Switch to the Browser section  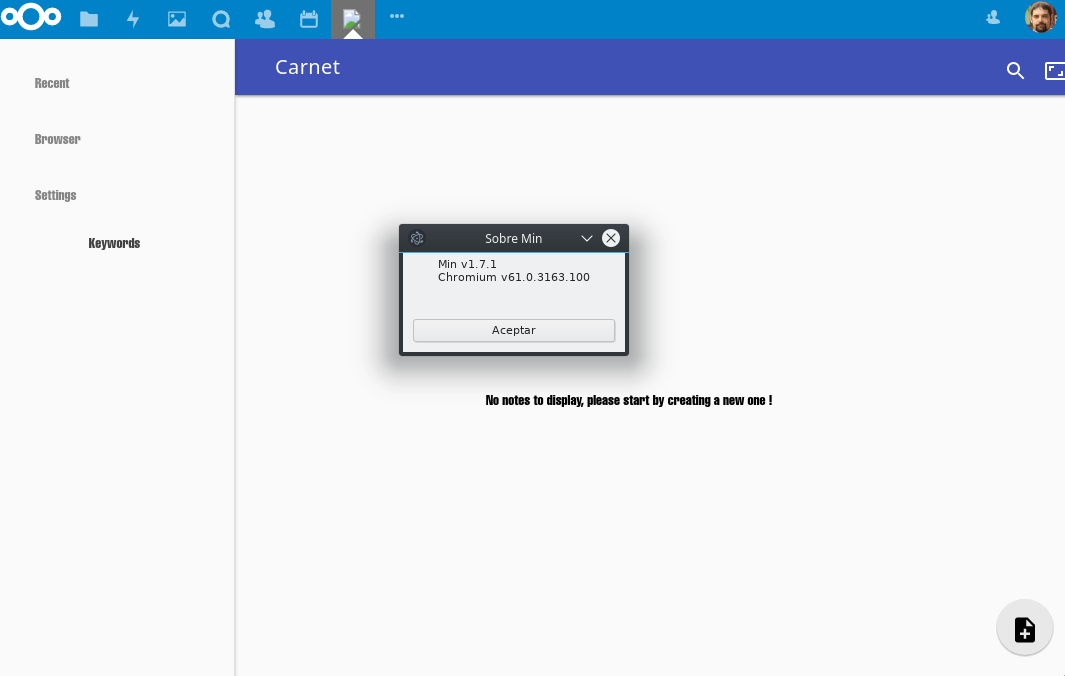(x=57, y=139)
